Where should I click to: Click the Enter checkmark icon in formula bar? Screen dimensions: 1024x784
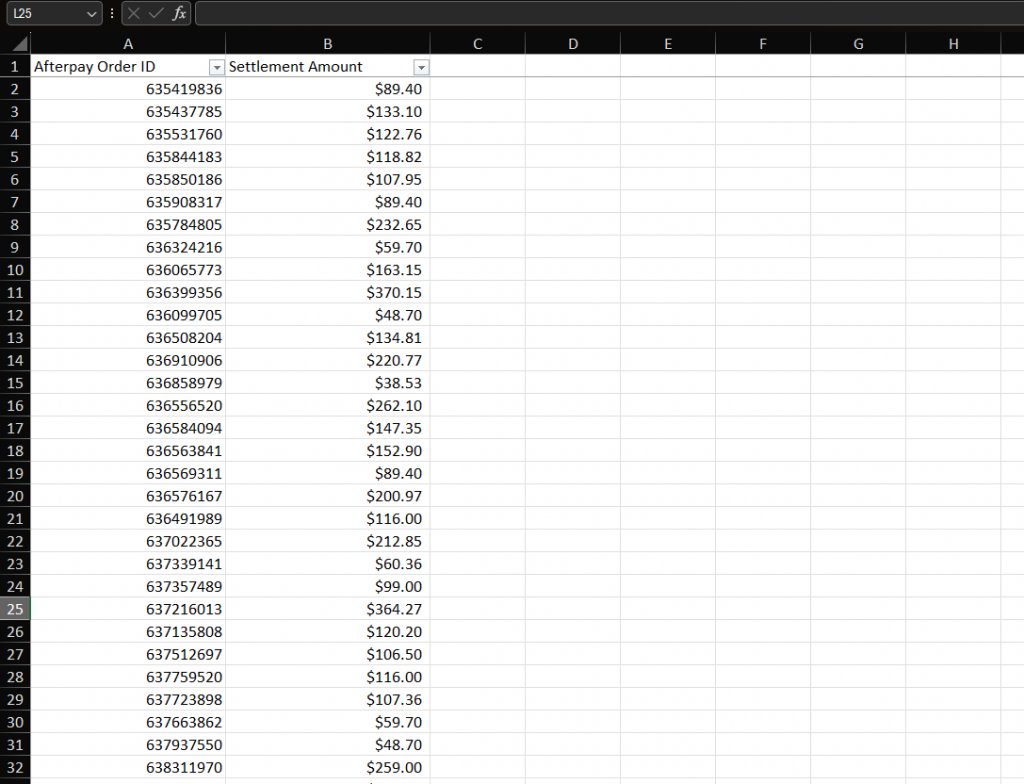pyautogui.click(x=156, y=14)
